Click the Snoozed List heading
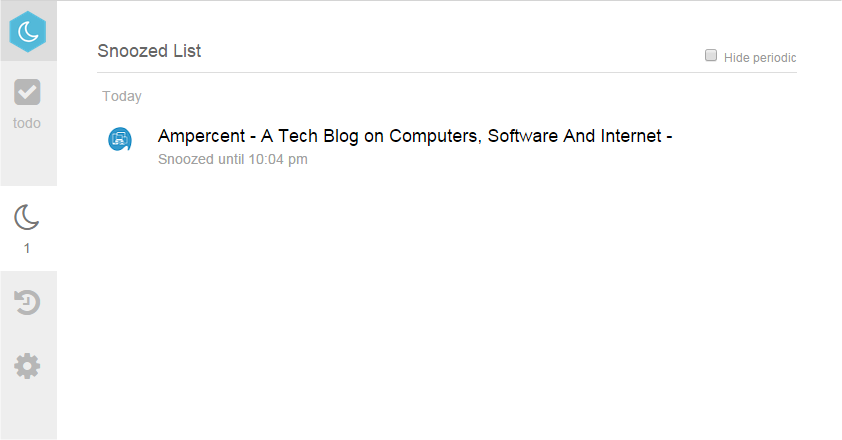 pos(149,51)
